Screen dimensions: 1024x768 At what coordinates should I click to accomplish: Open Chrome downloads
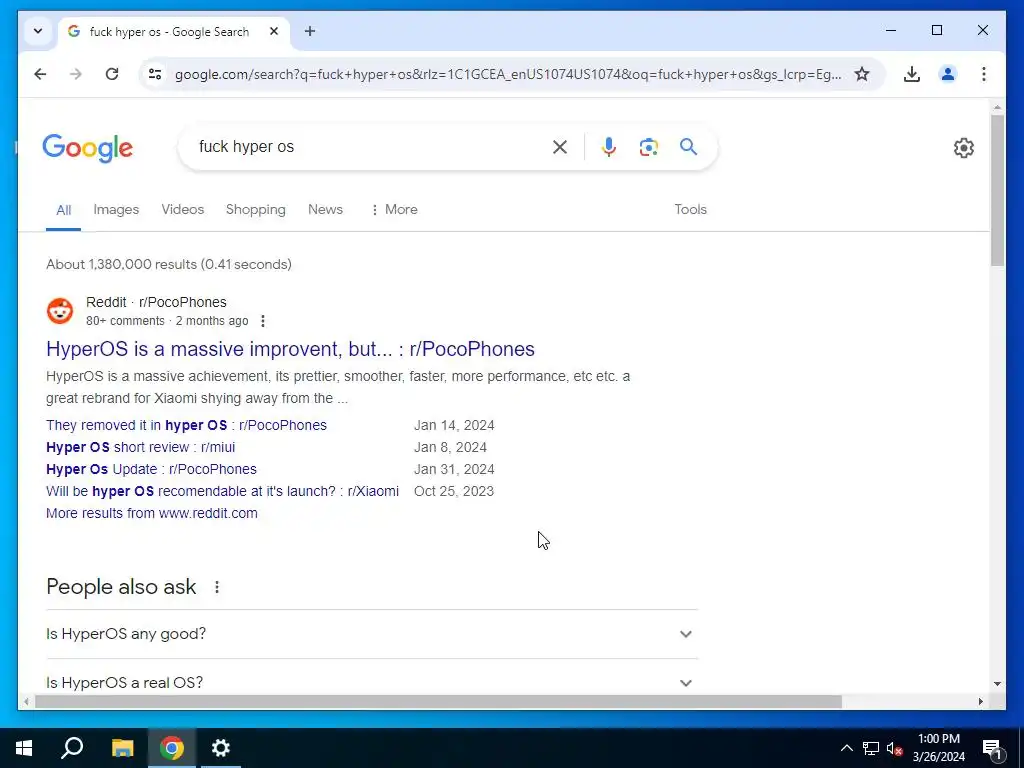click(912, 74)
